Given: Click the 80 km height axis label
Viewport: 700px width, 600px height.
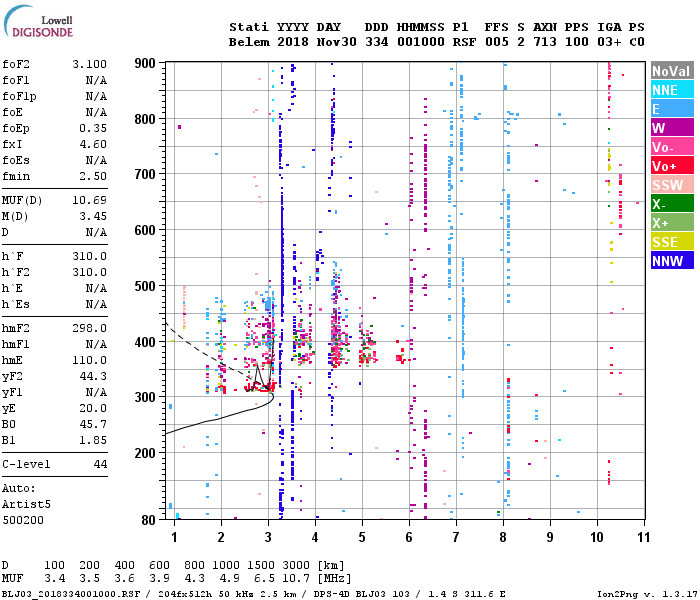Looking at the screenshot, I should pyautogui.click(x=148, y=520).
